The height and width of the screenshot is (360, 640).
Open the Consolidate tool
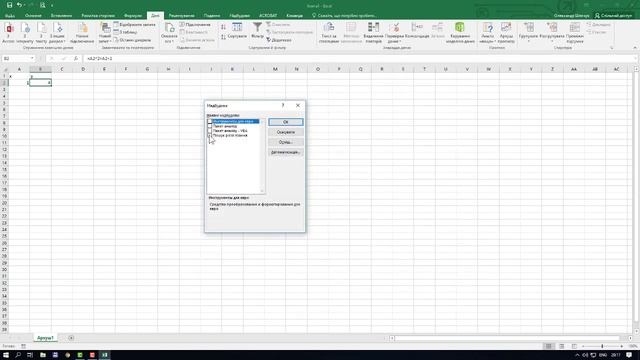(417, 31)
